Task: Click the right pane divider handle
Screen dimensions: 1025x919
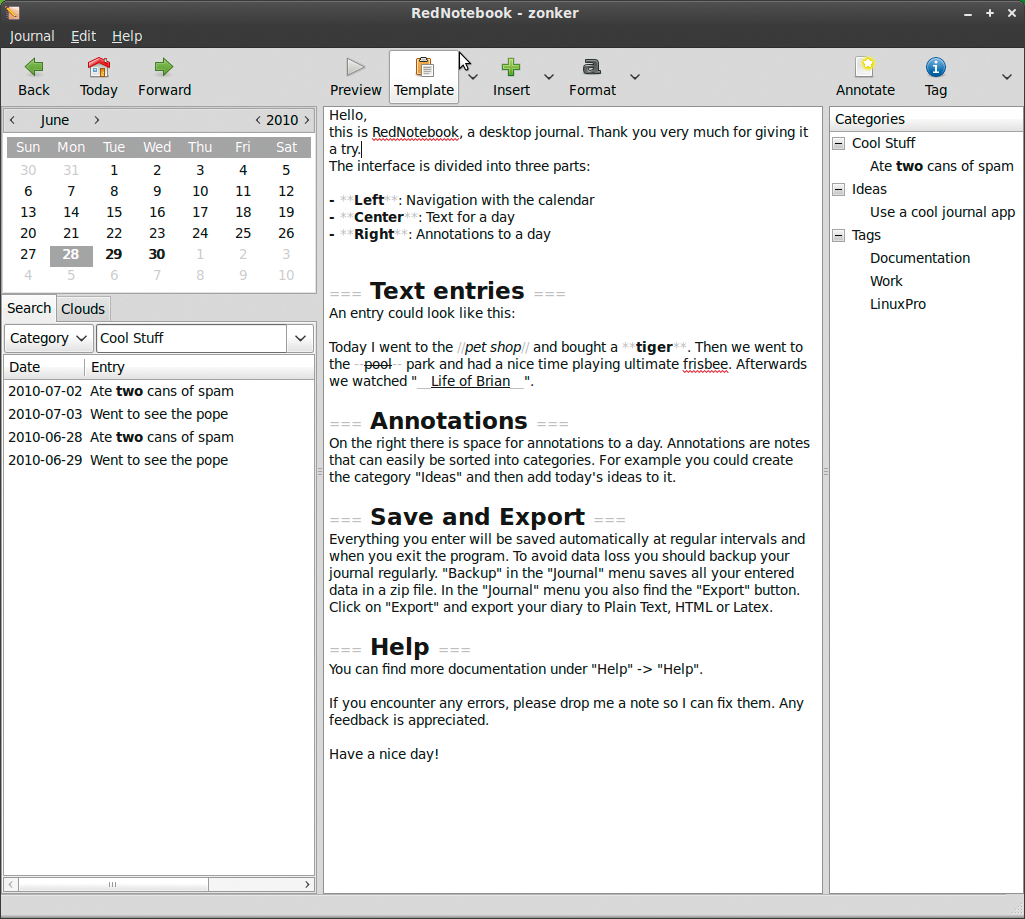Action: coord(826,471)
